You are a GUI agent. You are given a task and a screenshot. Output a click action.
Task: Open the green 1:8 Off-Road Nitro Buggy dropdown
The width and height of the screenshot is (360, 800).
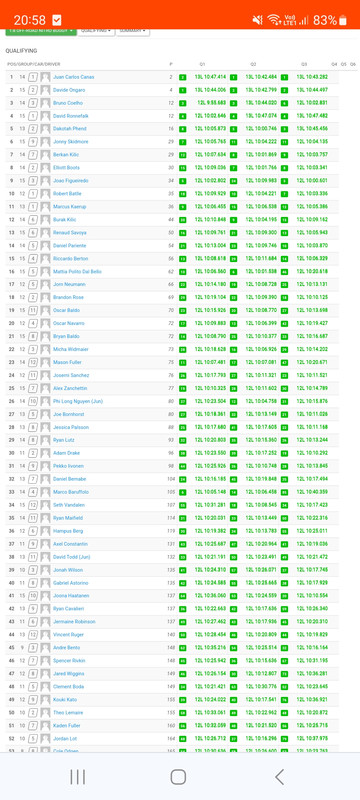41,32
